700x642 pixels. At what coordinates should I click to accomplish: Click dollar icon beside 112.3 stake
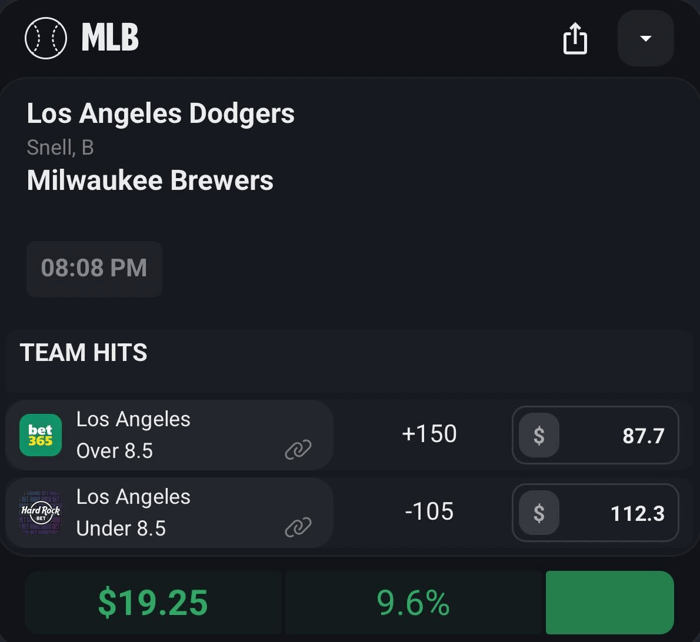[539, 513]
